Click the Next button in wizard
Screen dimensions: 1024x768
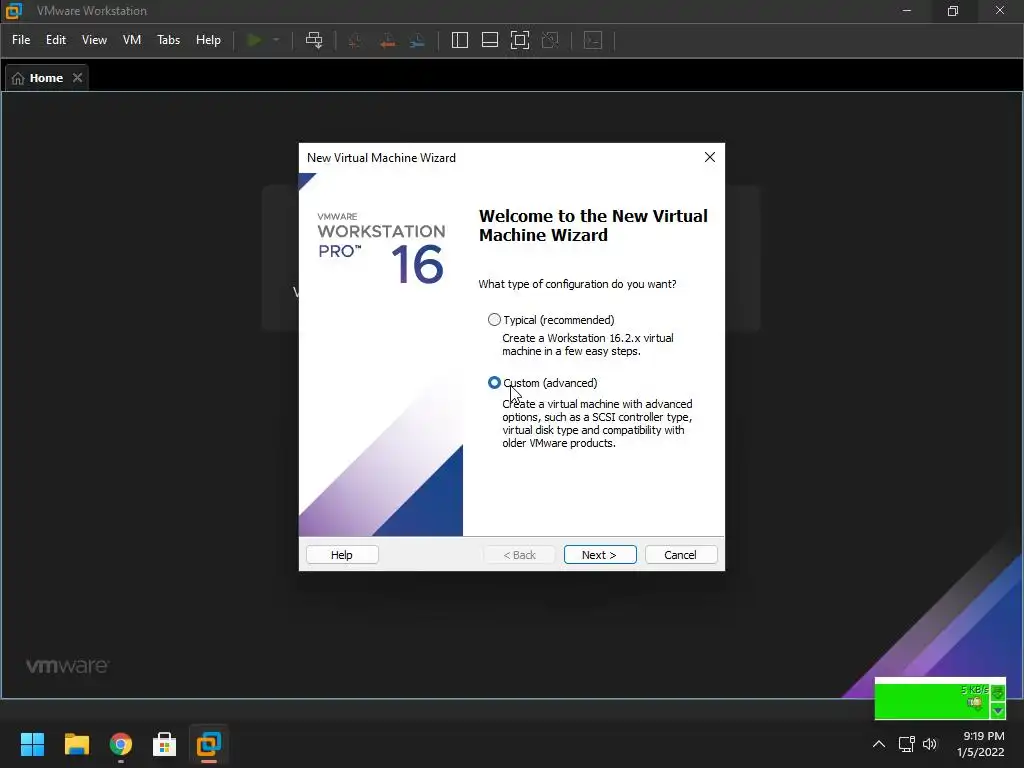tap(600, 554)
